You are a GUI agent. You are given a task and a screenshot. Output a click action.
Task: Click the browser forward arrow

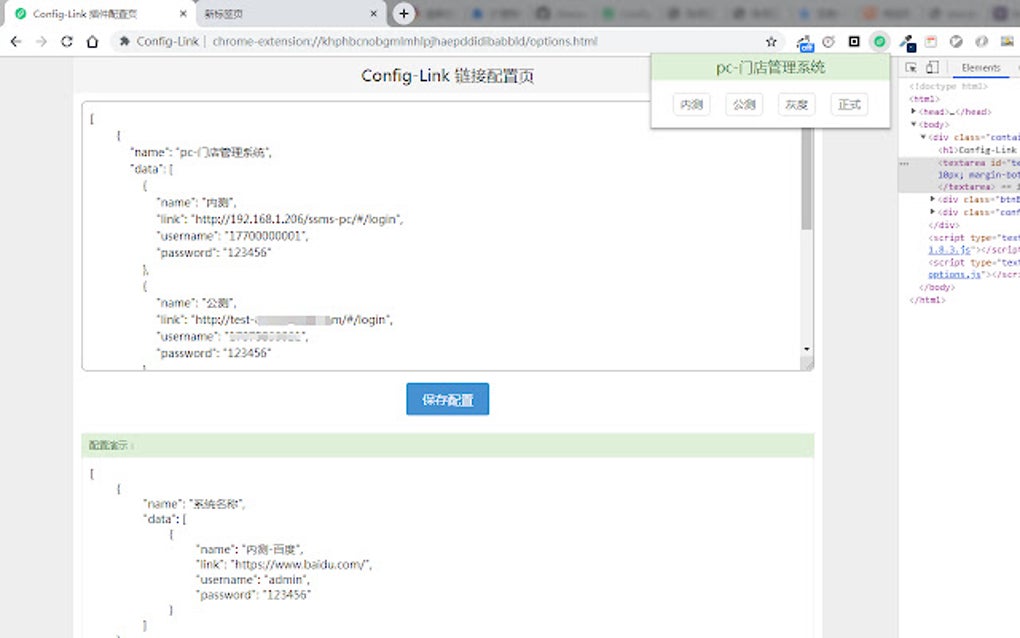point(42,42)
